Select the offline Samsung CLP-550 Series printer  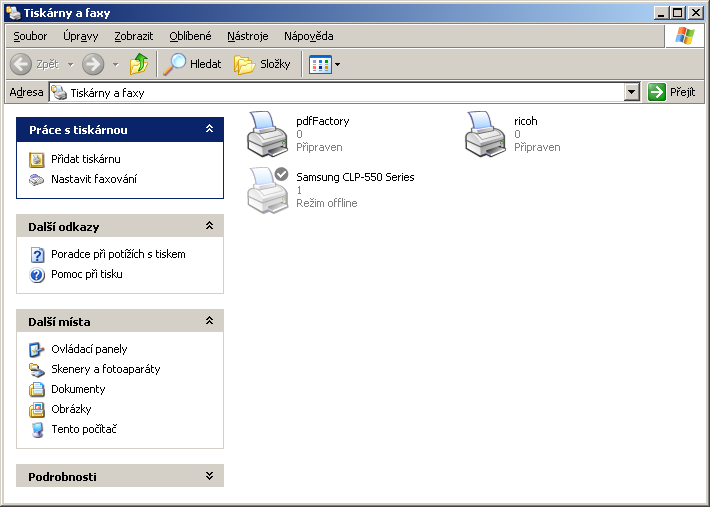[x=266, y=190]
